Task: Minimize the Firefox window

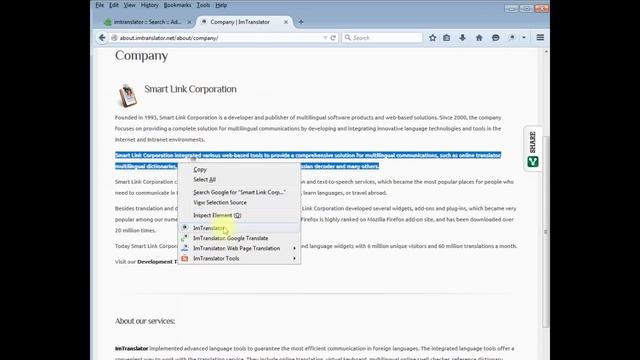Action: [x=511, y=8]
